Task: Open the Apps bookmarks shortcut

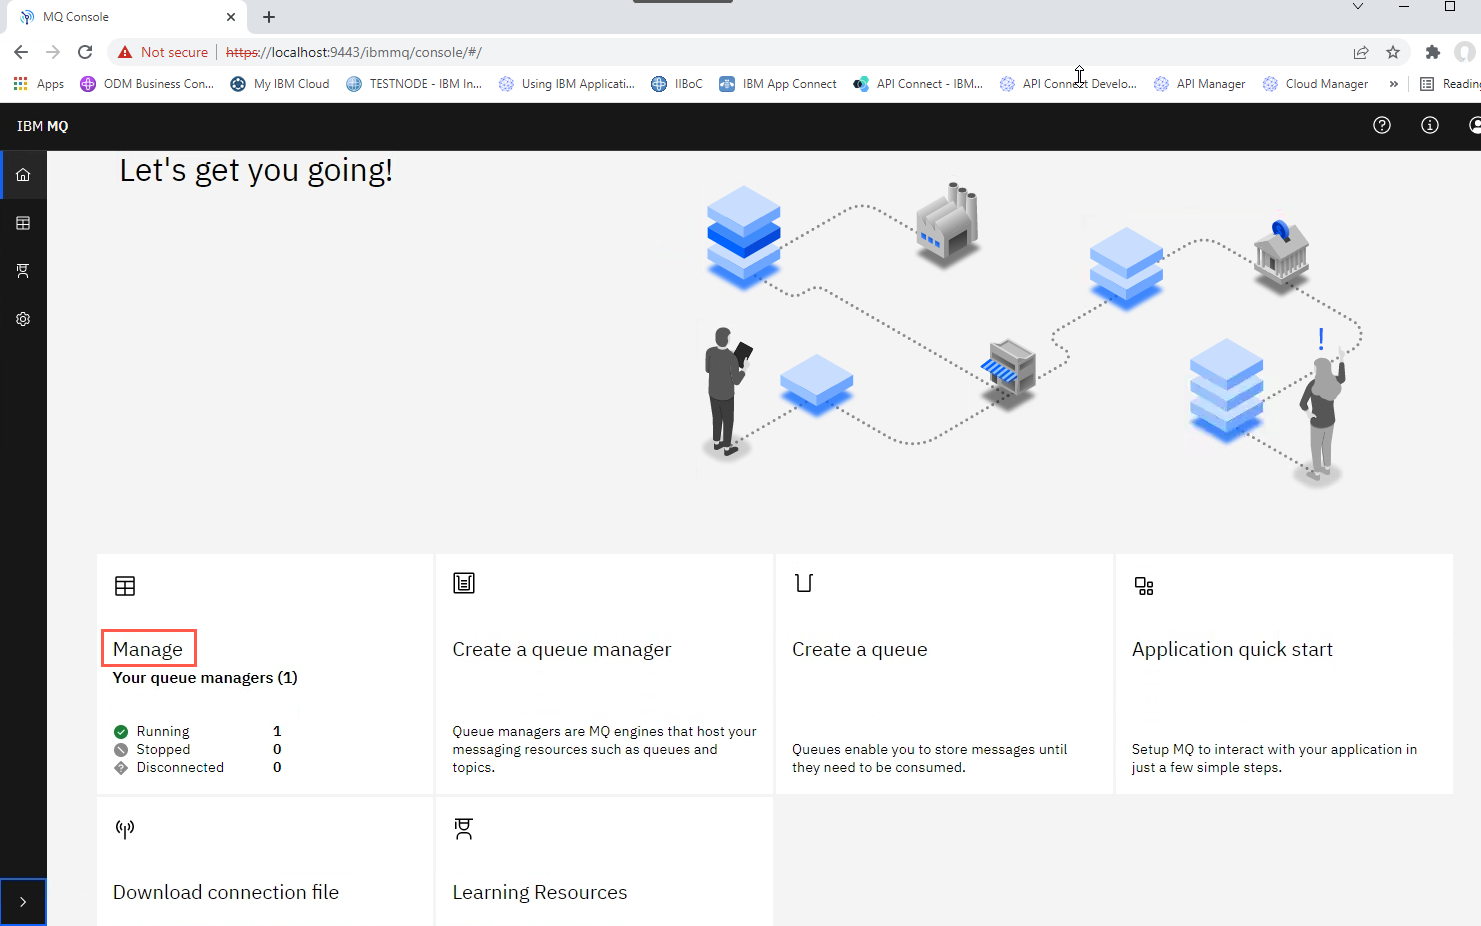Action: pyautogui.click(x=39, y=84)
